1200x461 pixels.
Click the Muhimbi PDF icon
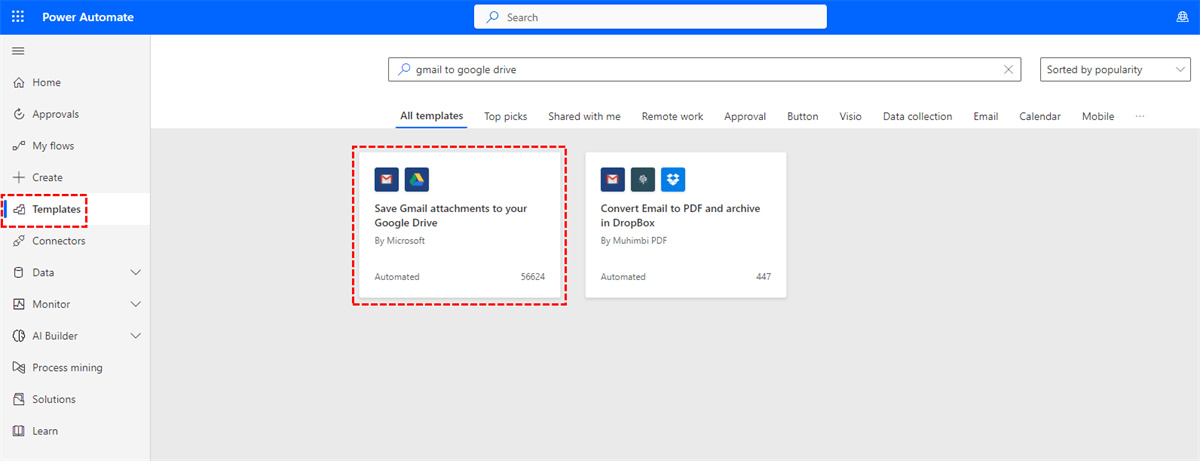tap(643, 179)
